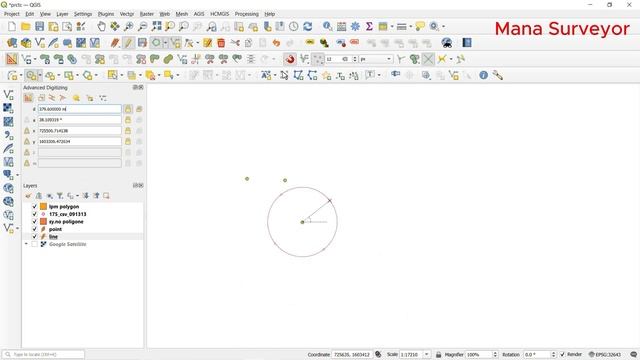Click the blue information circle icon
Viewport: 640px width, 360px height.
click(484, 75)
